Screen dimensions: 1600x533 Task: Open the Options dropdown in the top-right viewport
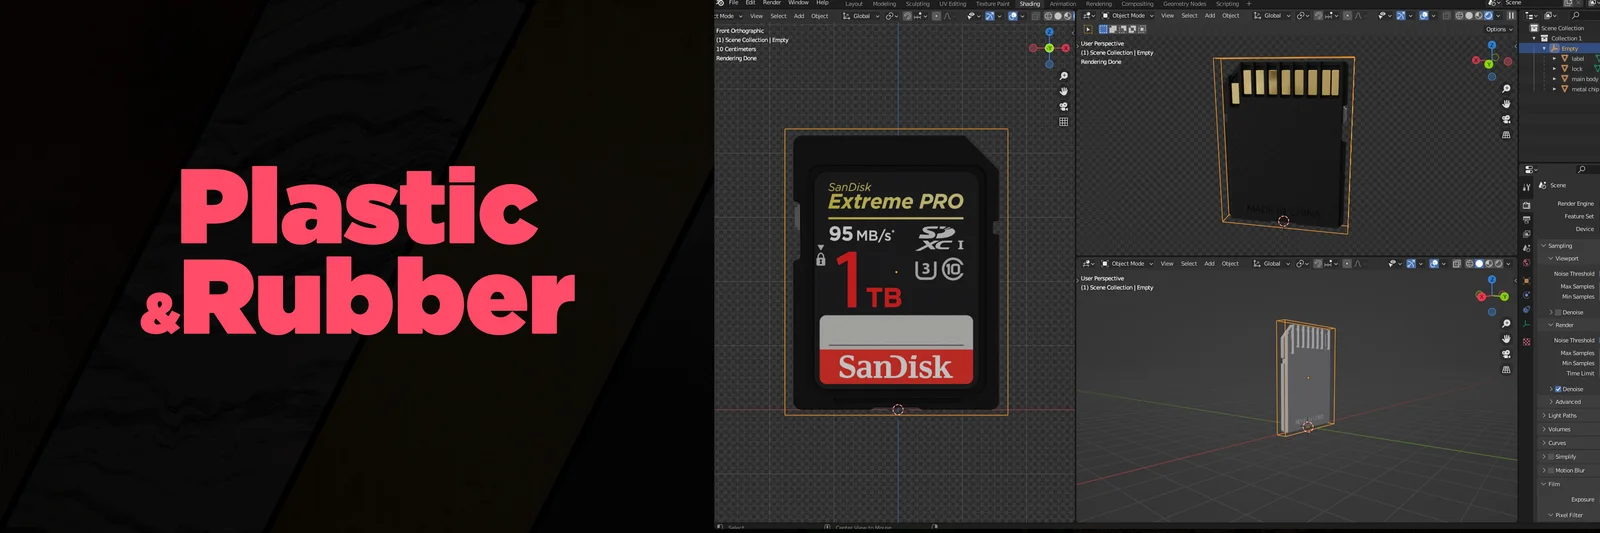point(1497,29)
